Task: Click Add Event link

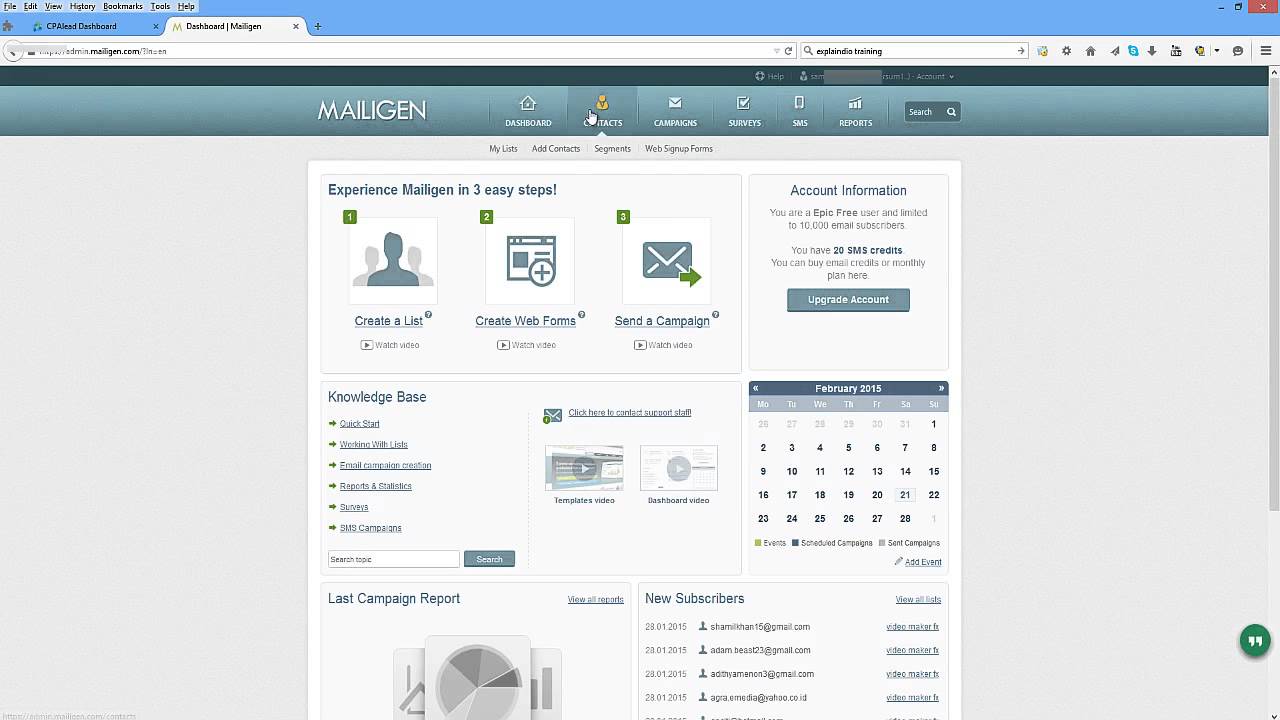Action: coord(923,562)
